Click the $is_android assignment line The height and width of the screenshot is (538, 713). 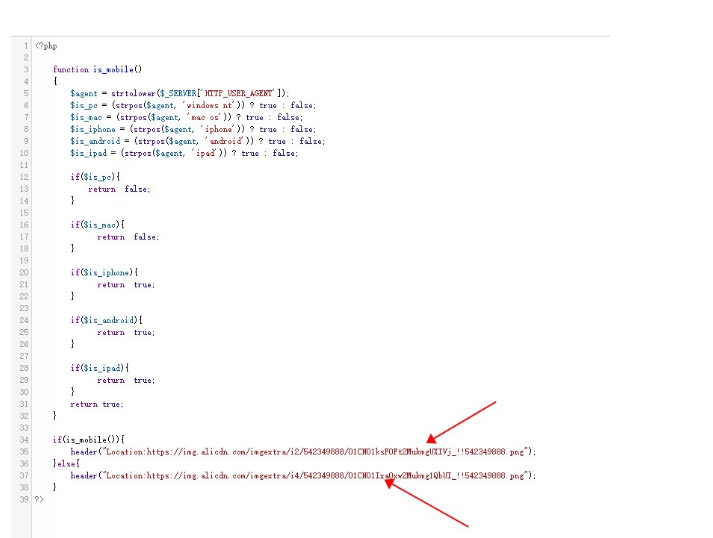[196, 141]
